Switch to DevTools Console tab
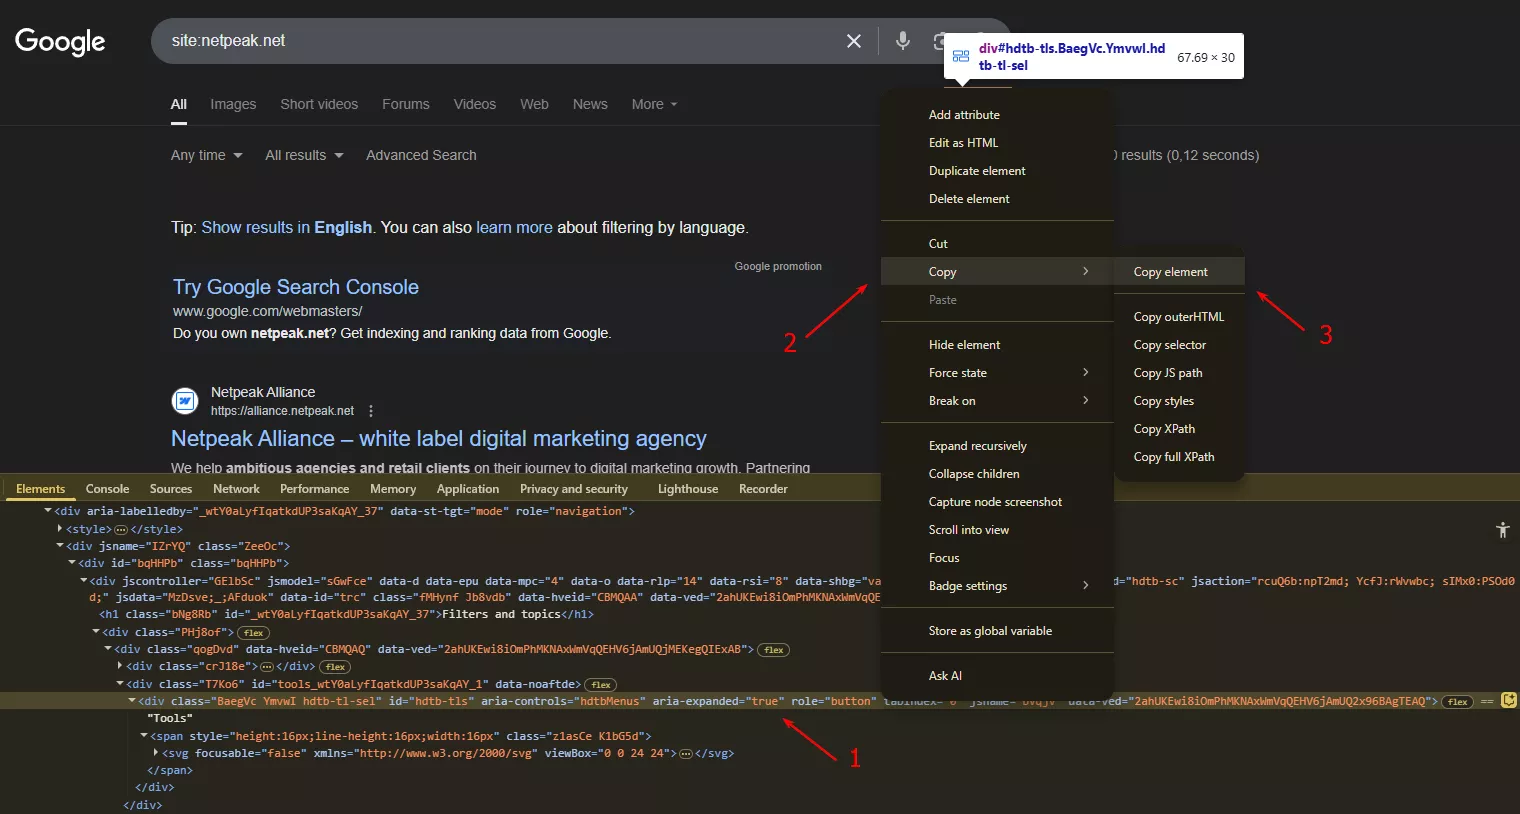This screenshot has width=1520, height=814. coord(107,489)
